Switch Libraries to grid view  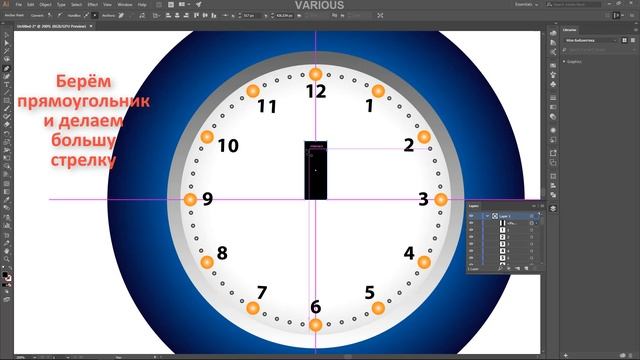coord(624,40)
